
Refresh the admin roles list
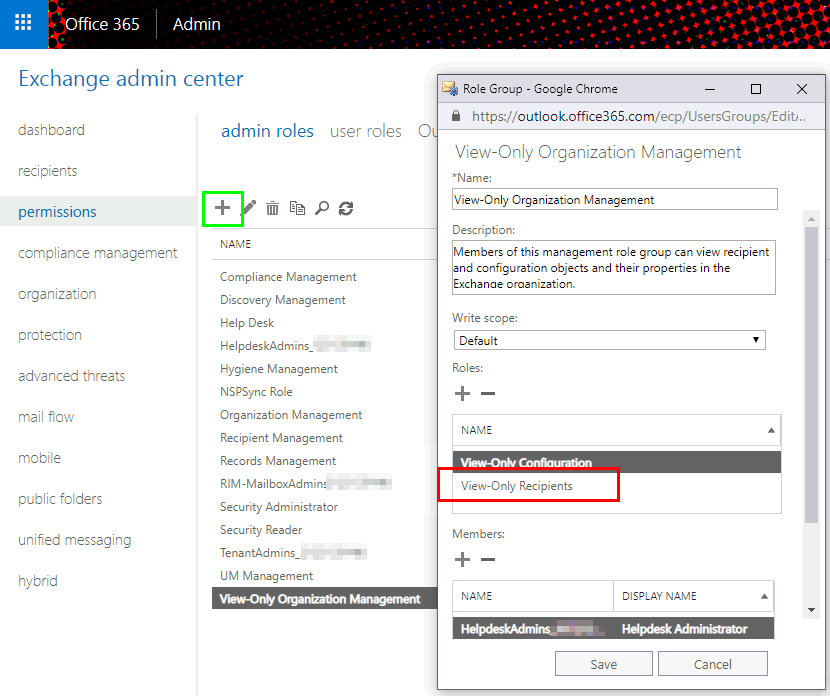346,208
